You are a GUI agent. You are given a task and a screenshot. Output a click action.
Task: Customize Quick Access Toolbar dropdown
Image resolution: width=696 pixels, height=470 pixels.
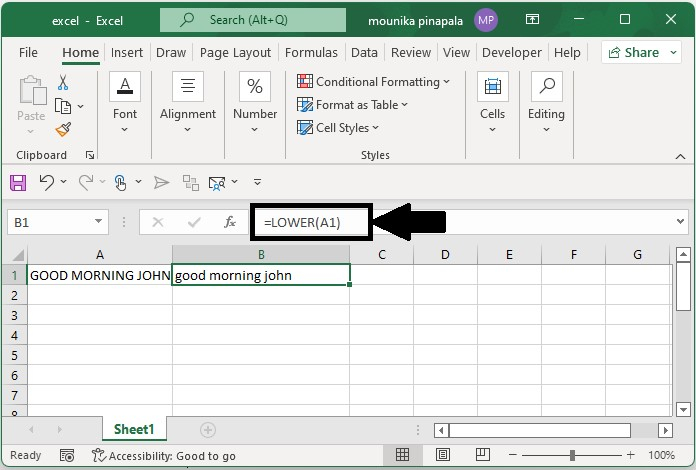(x=257, y=182)
